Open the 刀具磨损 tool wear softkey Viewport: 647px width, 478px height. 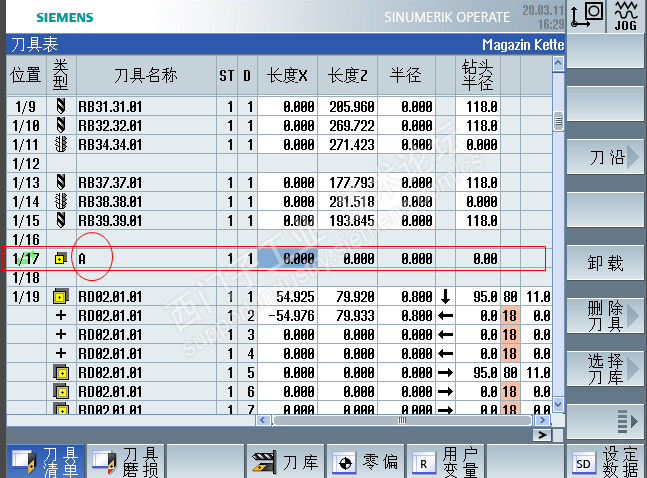[126, 461]
